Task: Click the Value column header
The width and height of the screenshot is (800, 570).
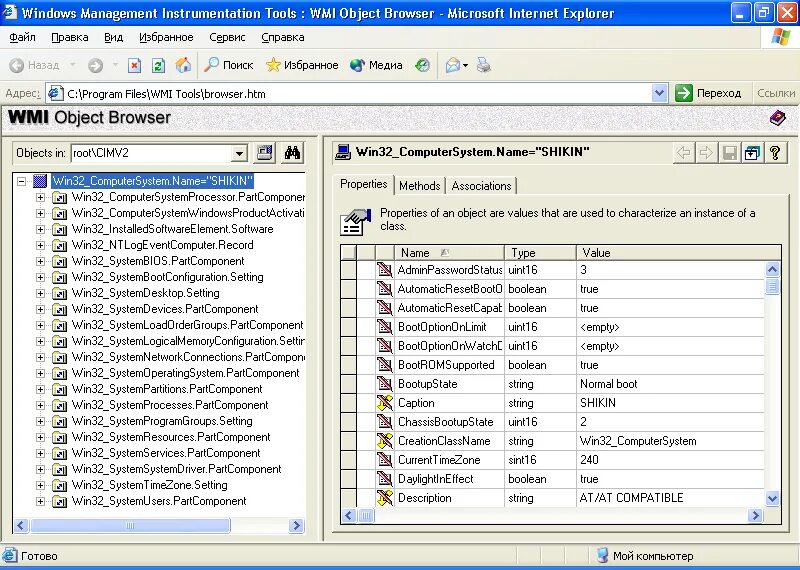Action: (x=679, y=253)
